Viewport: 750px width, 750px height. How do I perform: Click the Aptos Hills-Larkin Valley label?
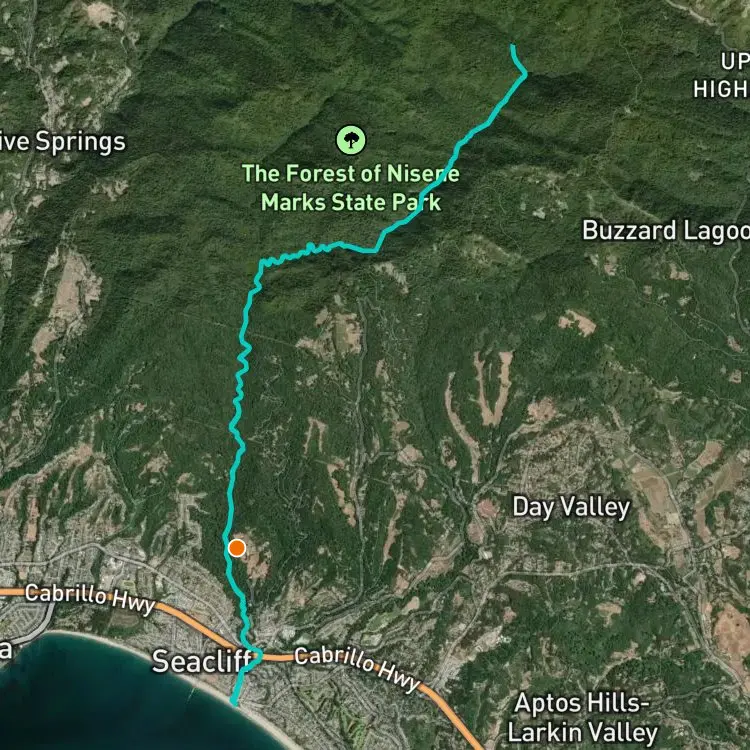[582, 718]
